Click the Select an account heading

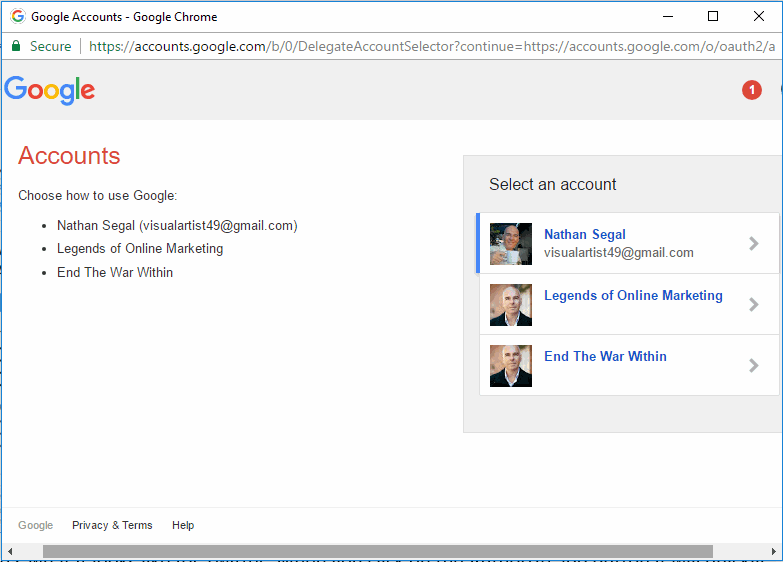coord(553,184)
